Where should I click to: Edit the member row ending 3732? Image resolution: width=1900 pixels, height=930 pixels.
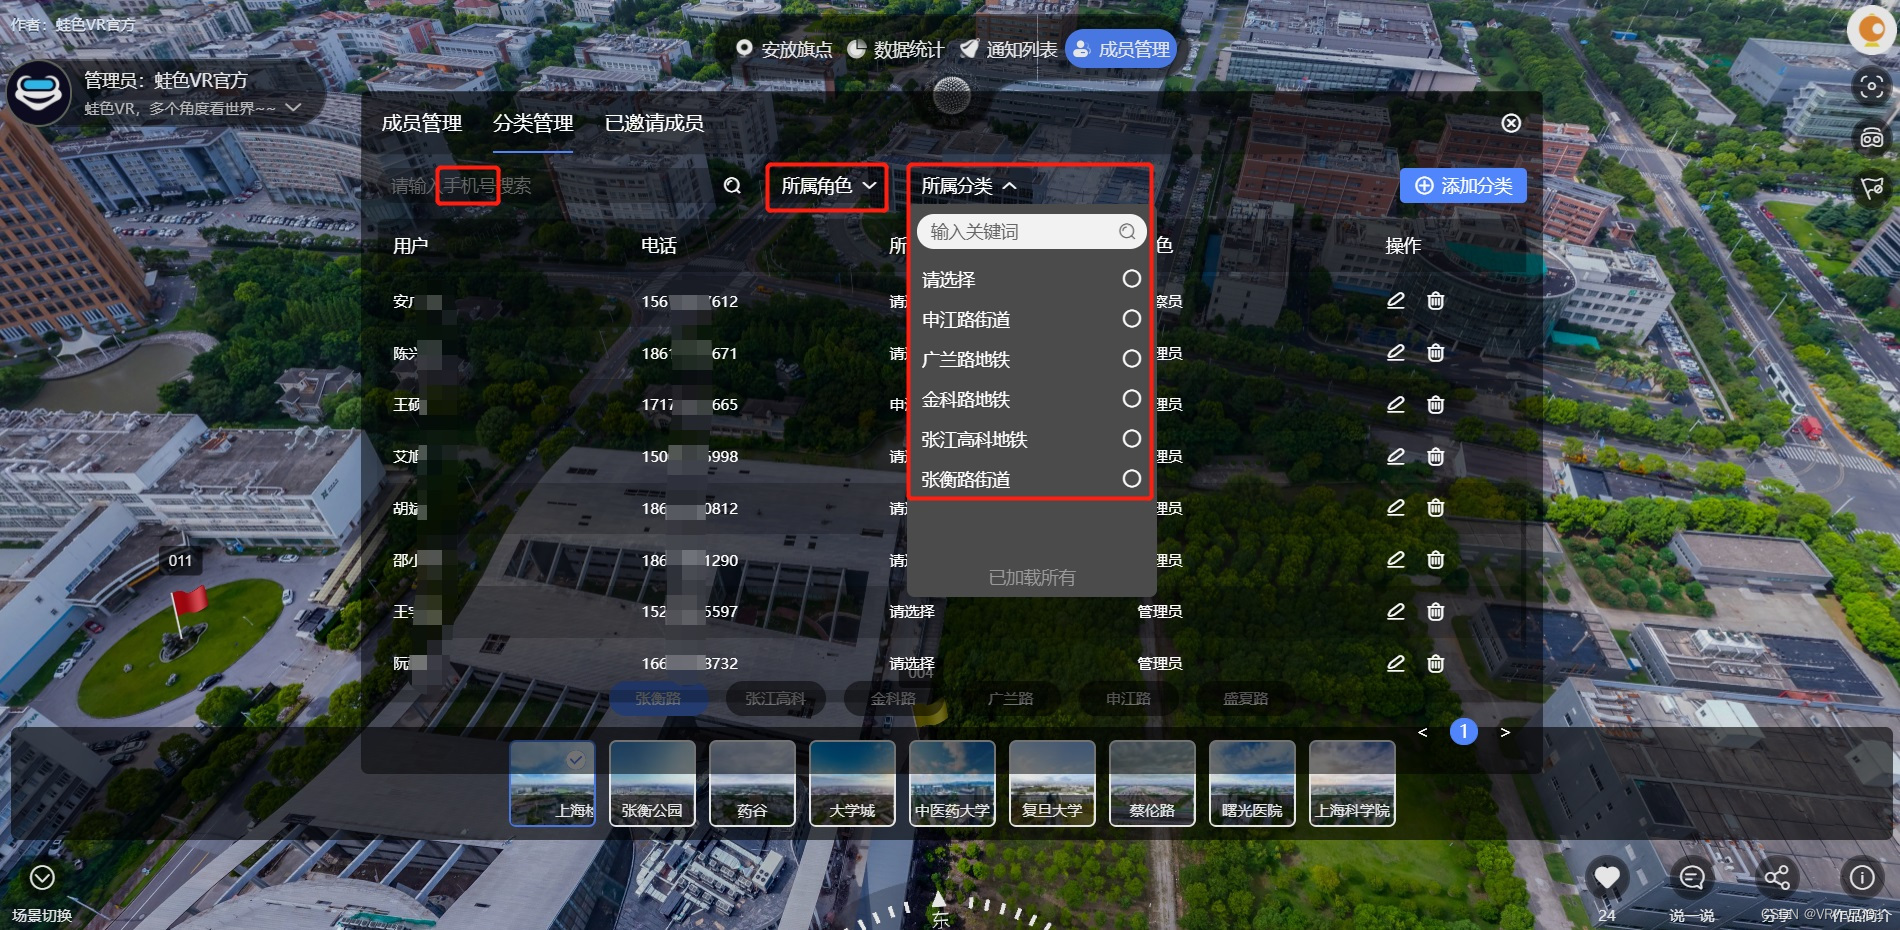(x=1396, y=663)
